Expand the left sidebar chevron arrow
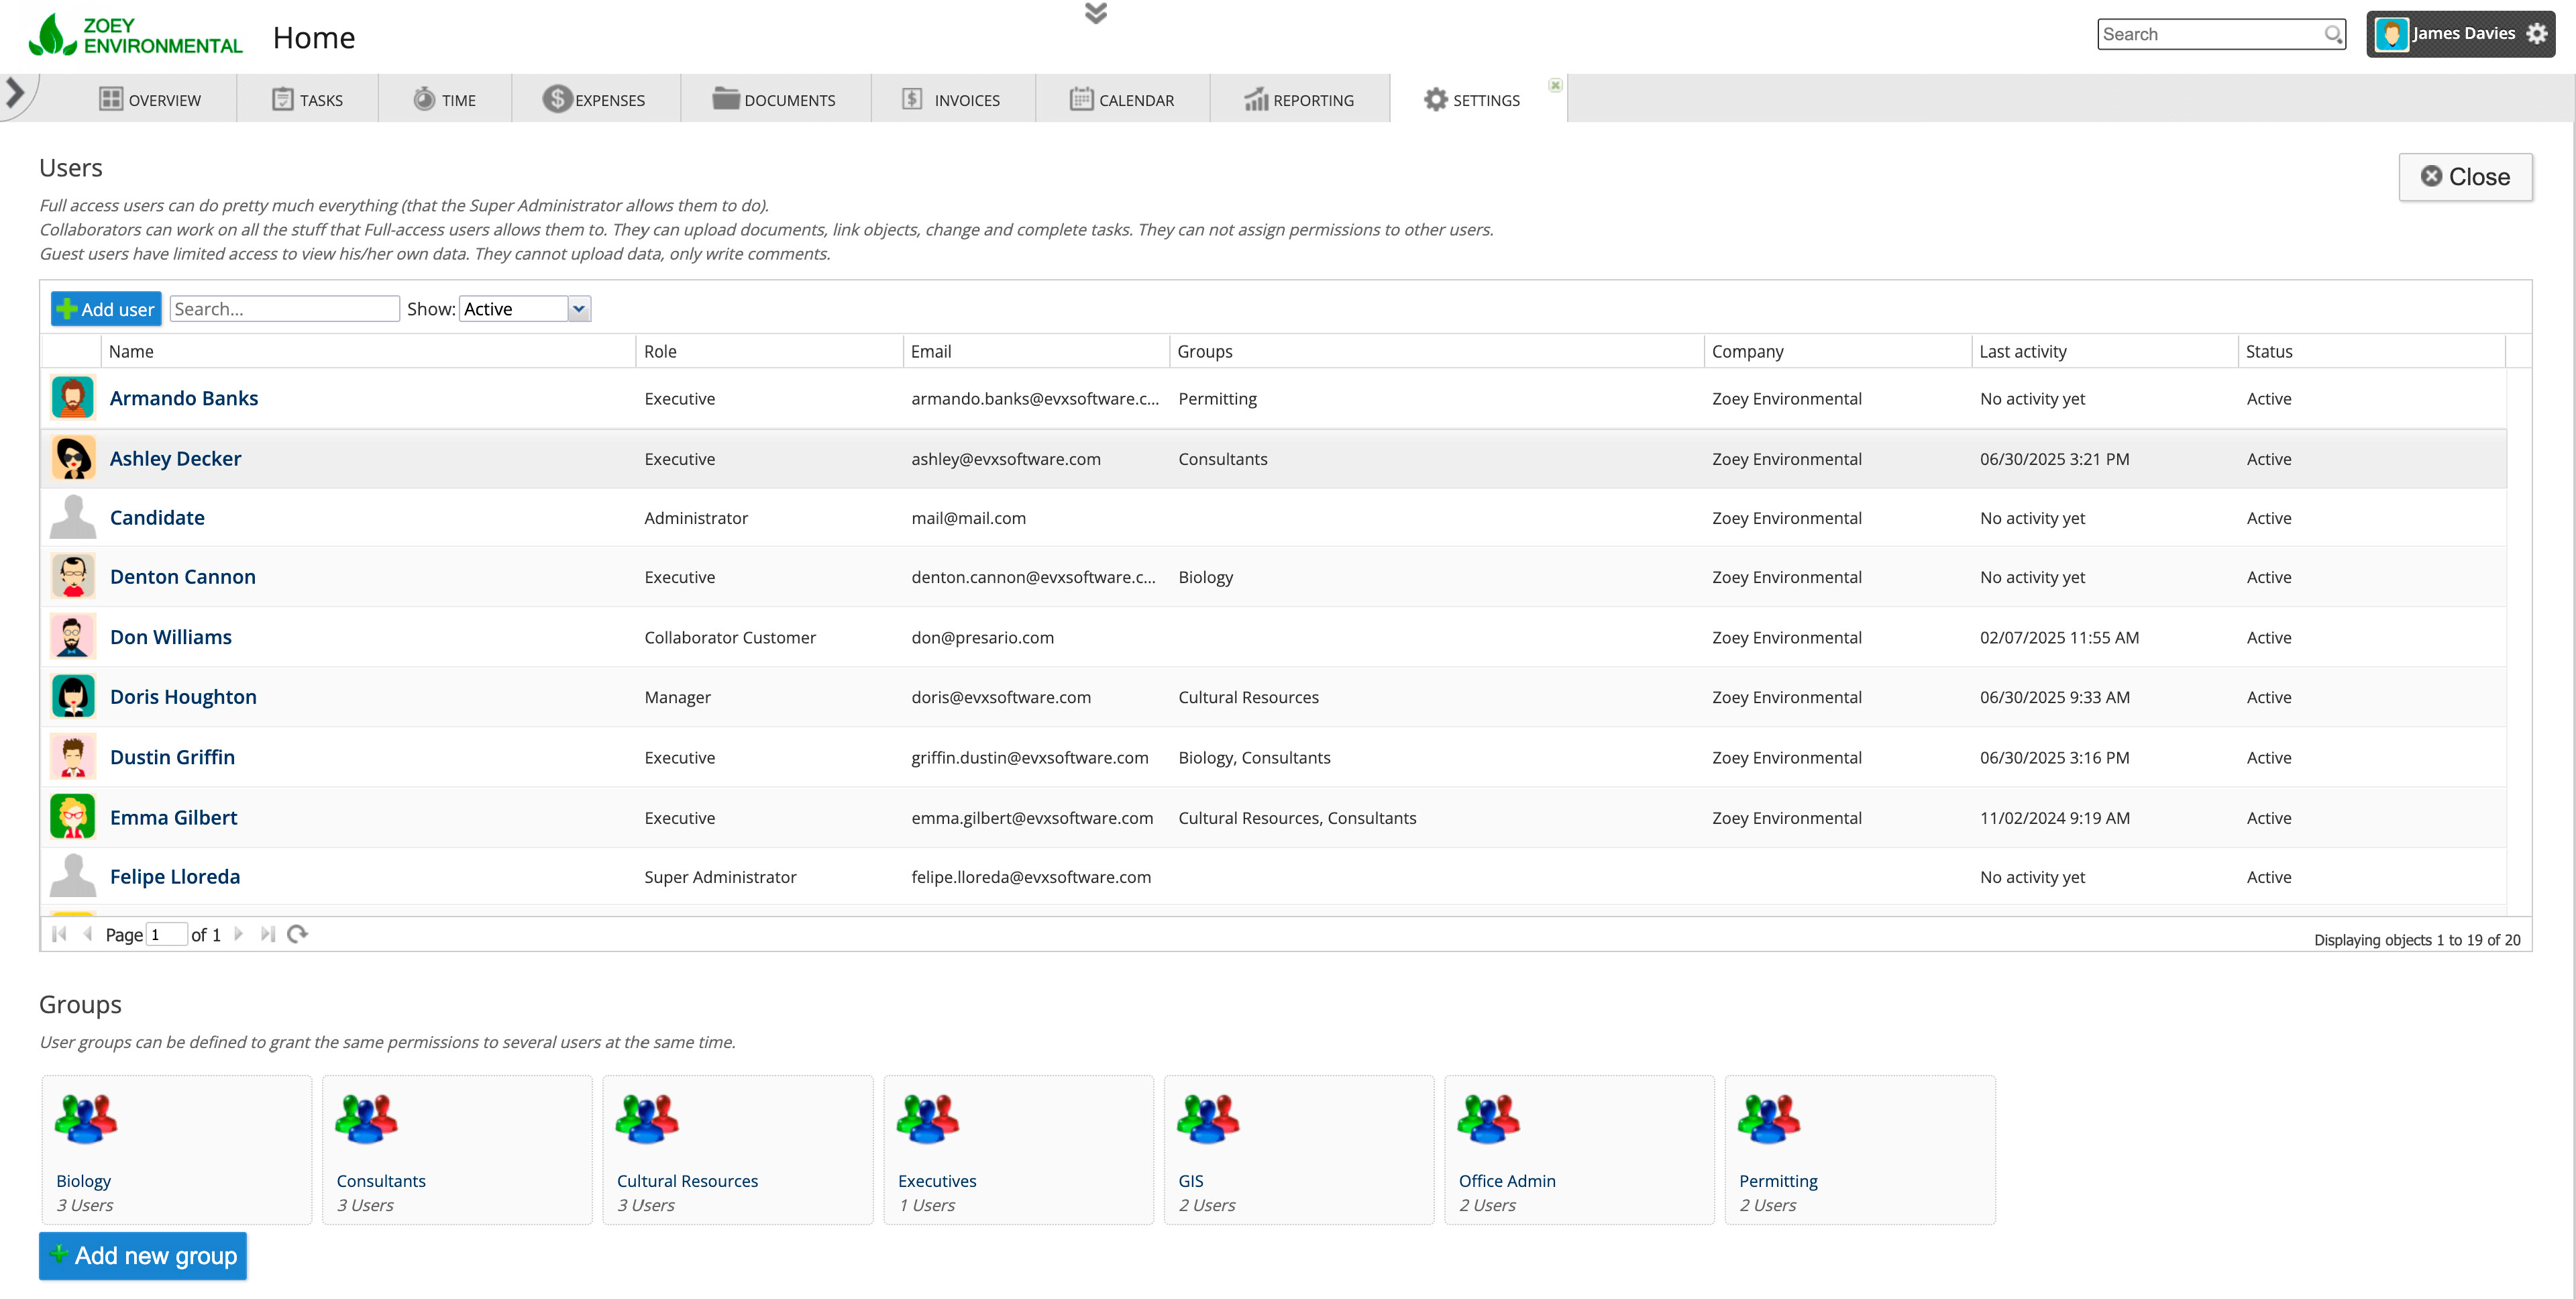This screenshot has width=2576, height=1299. 15,94
